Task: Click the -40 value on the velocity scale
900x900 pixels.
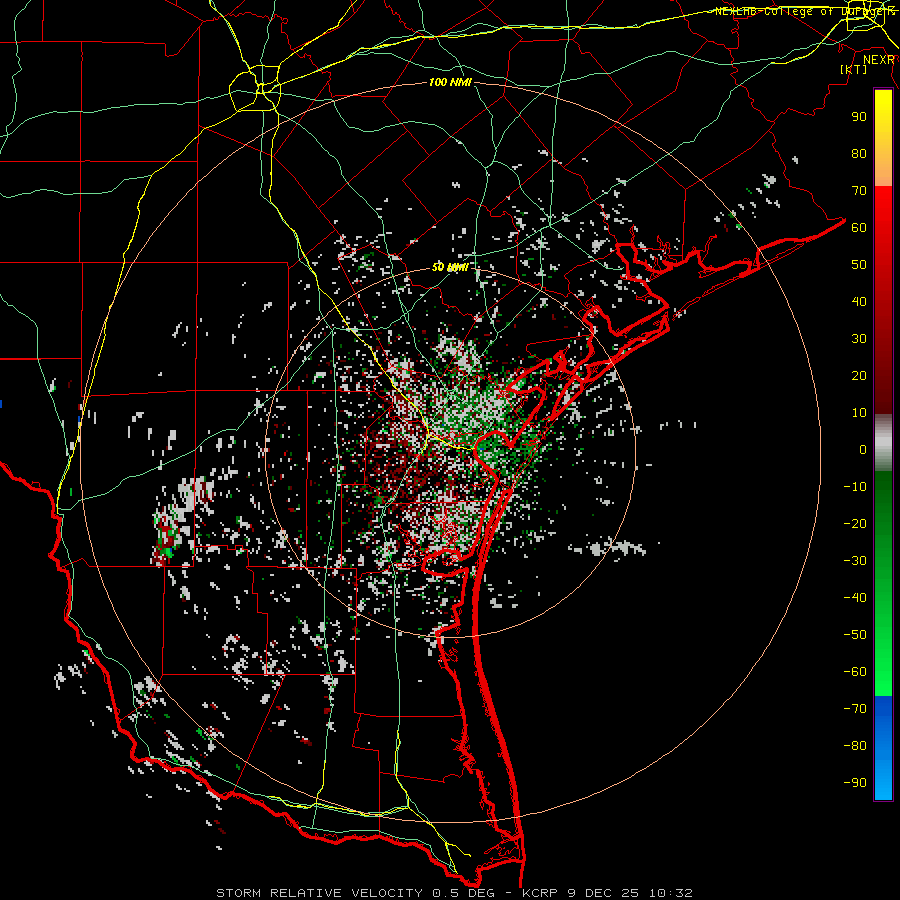Action: tap(855, 598)
